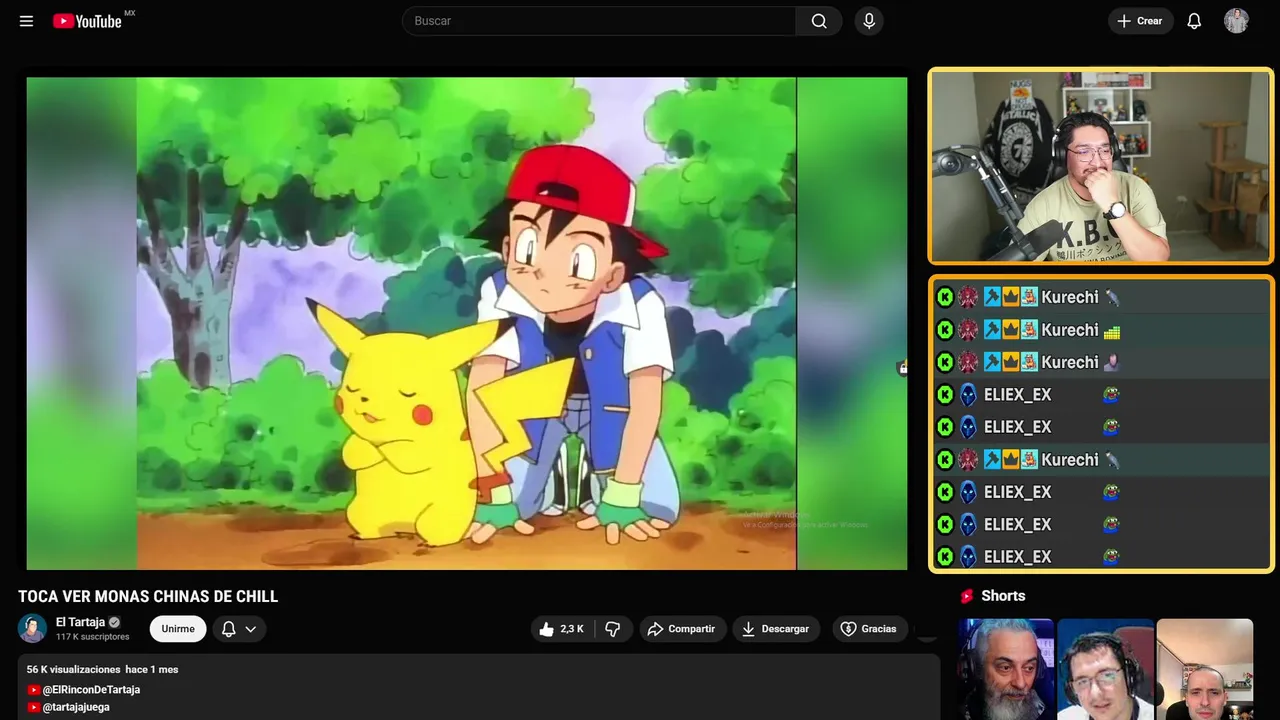Open the @ElRinconDeTartaja channel link
Screen dimensions: 1280x720
tap(91, 690)
